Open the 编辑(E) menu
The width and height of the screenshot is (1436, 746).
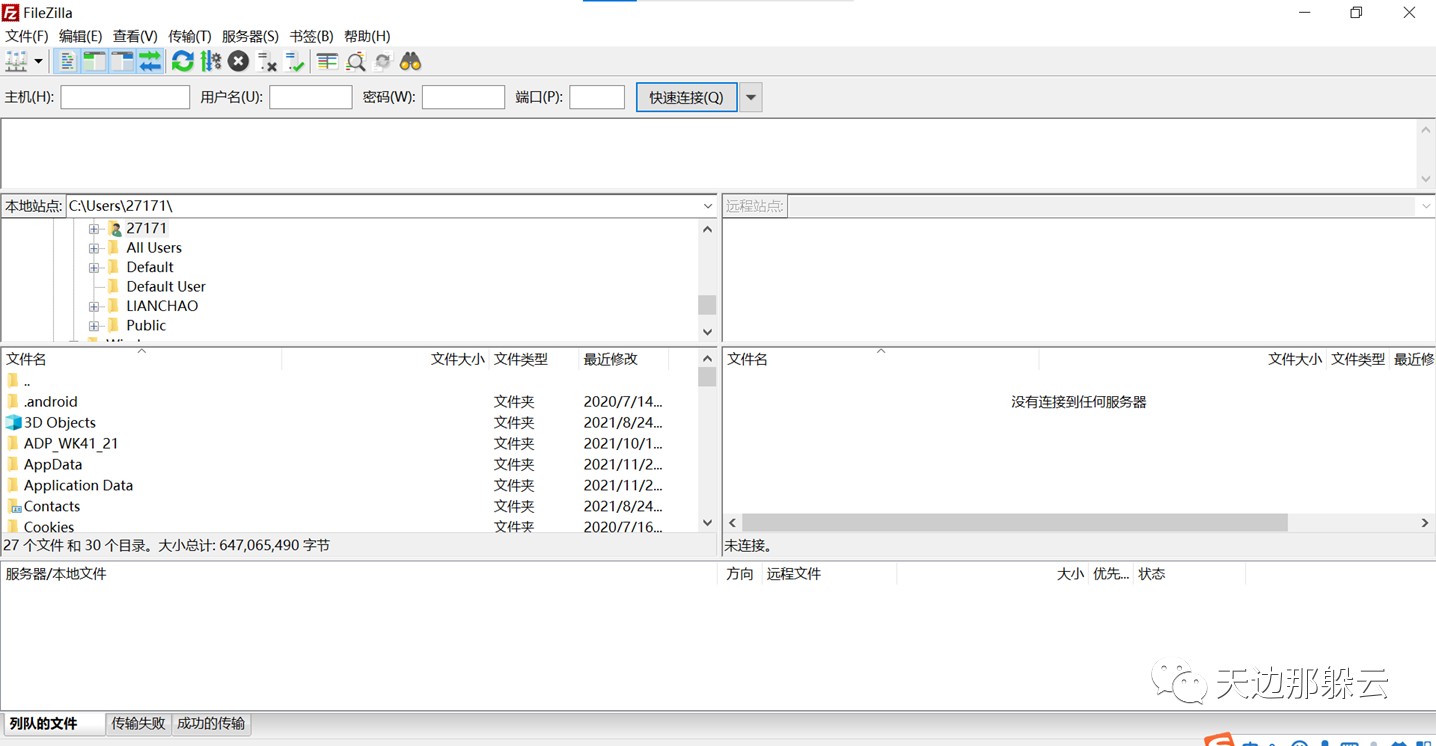coord(81,36)
